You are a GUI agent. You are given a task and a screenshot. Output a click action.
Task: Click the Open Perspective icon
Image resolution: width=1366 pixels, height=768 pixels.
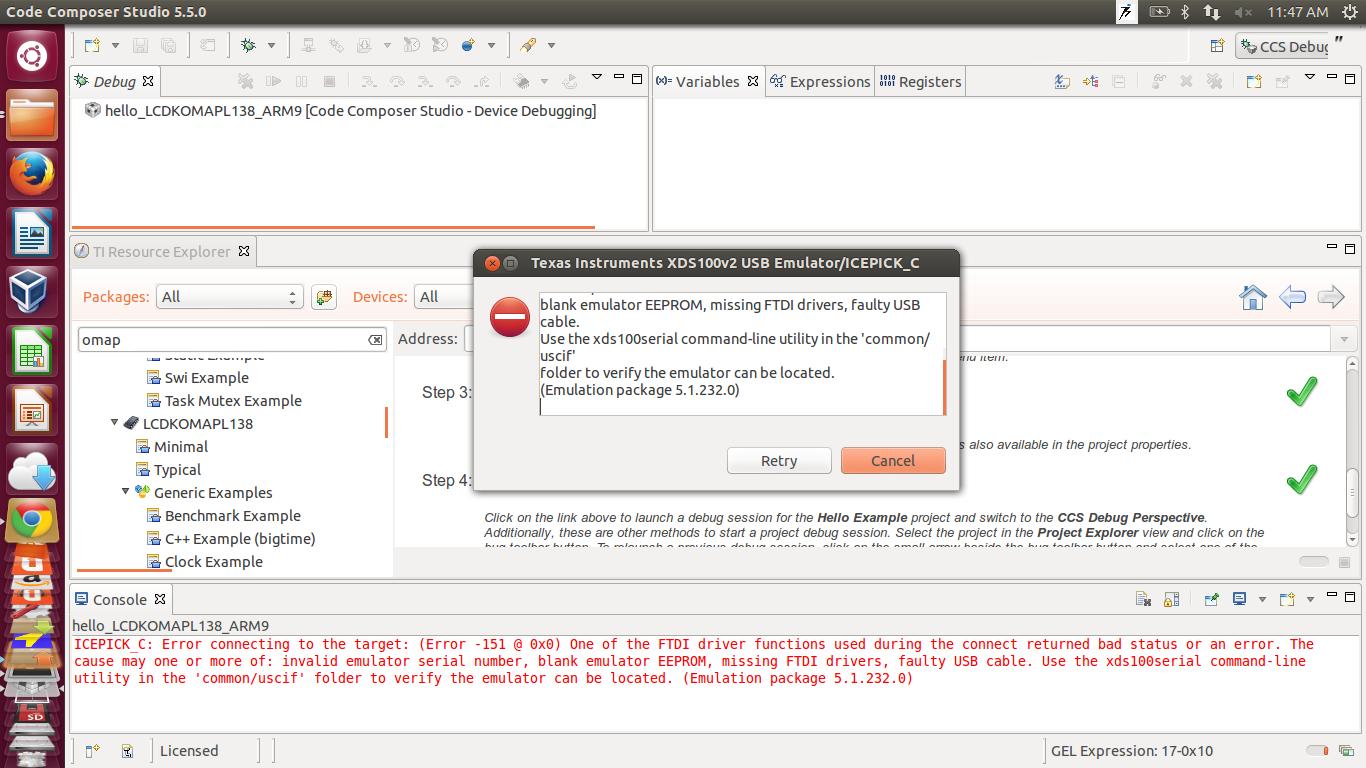(x=1217, y=46)
